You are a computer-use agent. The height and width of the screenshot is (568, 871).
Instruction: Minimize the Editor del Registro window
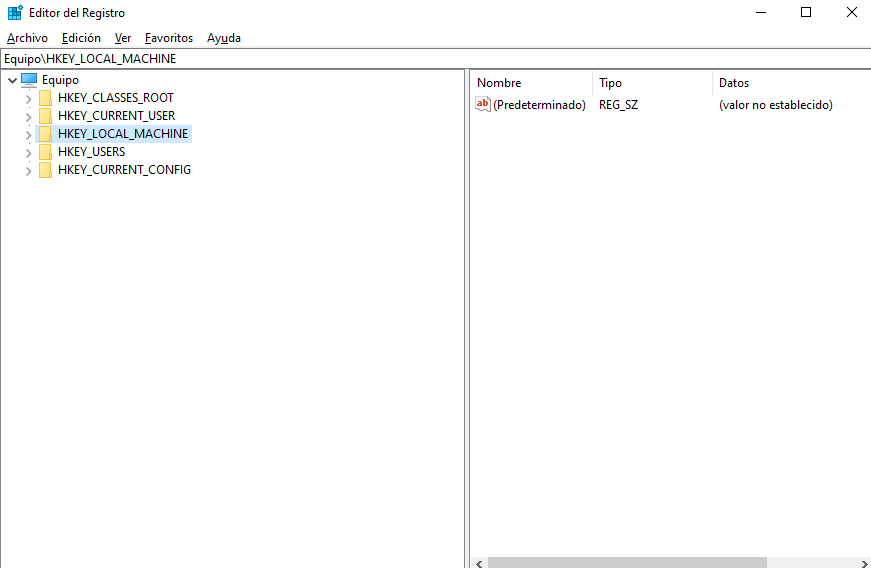[761, 12]
